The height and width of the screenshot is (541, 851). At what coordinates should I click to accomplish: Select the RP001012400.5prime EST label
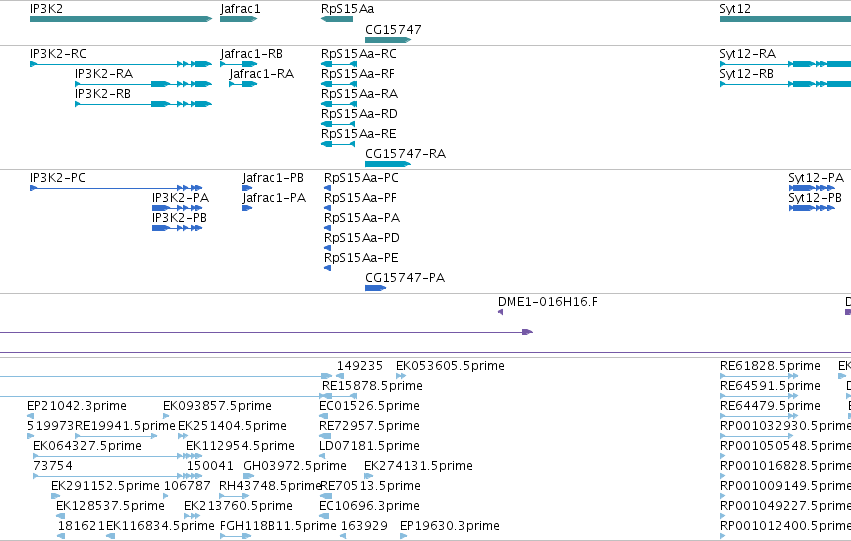tap(785, 527)
